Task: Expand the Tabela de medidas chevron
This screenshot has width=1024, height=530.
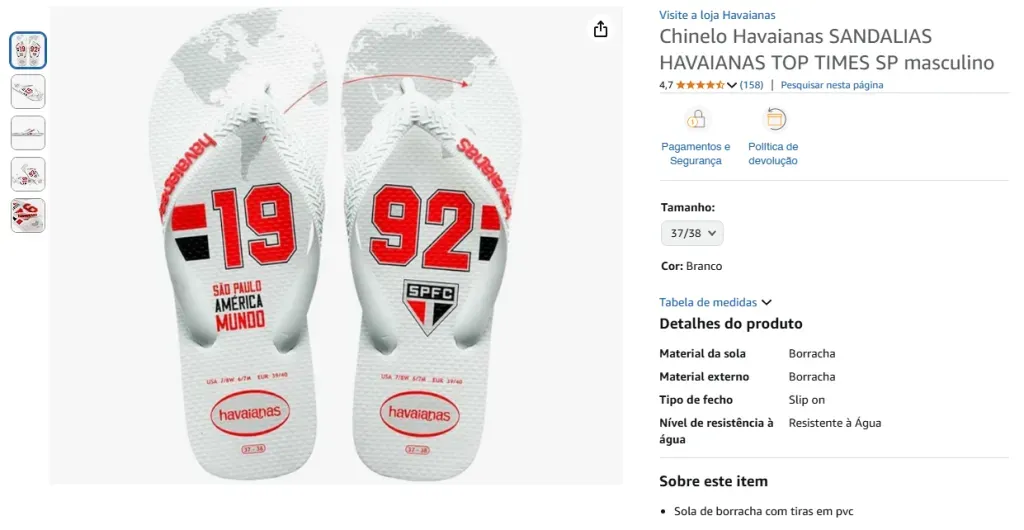Action: pos(767,302)
